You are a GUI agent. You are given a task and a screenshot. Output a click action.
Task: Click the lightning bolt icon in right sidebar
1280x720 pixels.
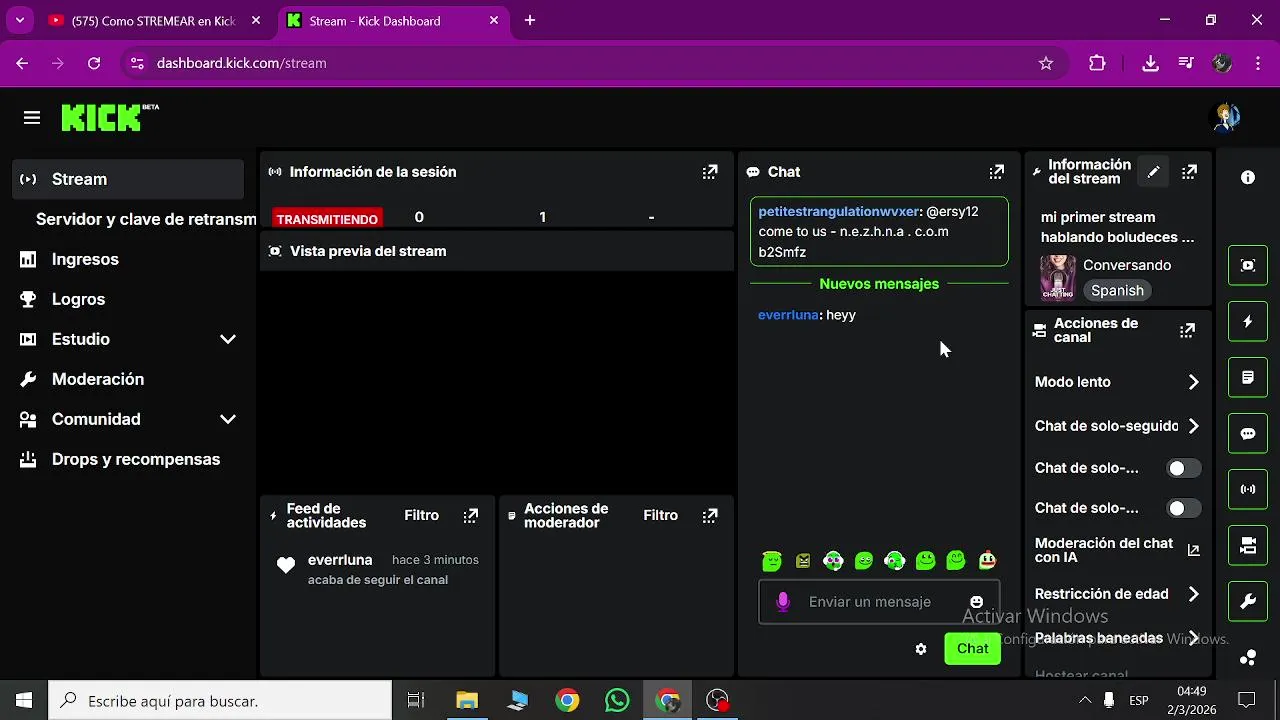(x=1248, y=321)
